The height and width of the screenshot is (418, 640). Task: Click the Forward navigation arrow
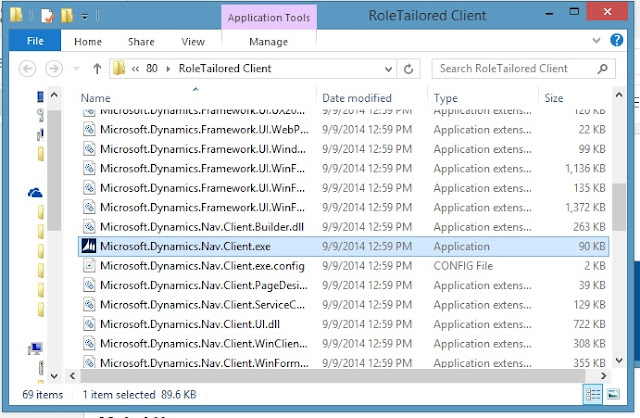pyautogui.click(x=54, y=69)
